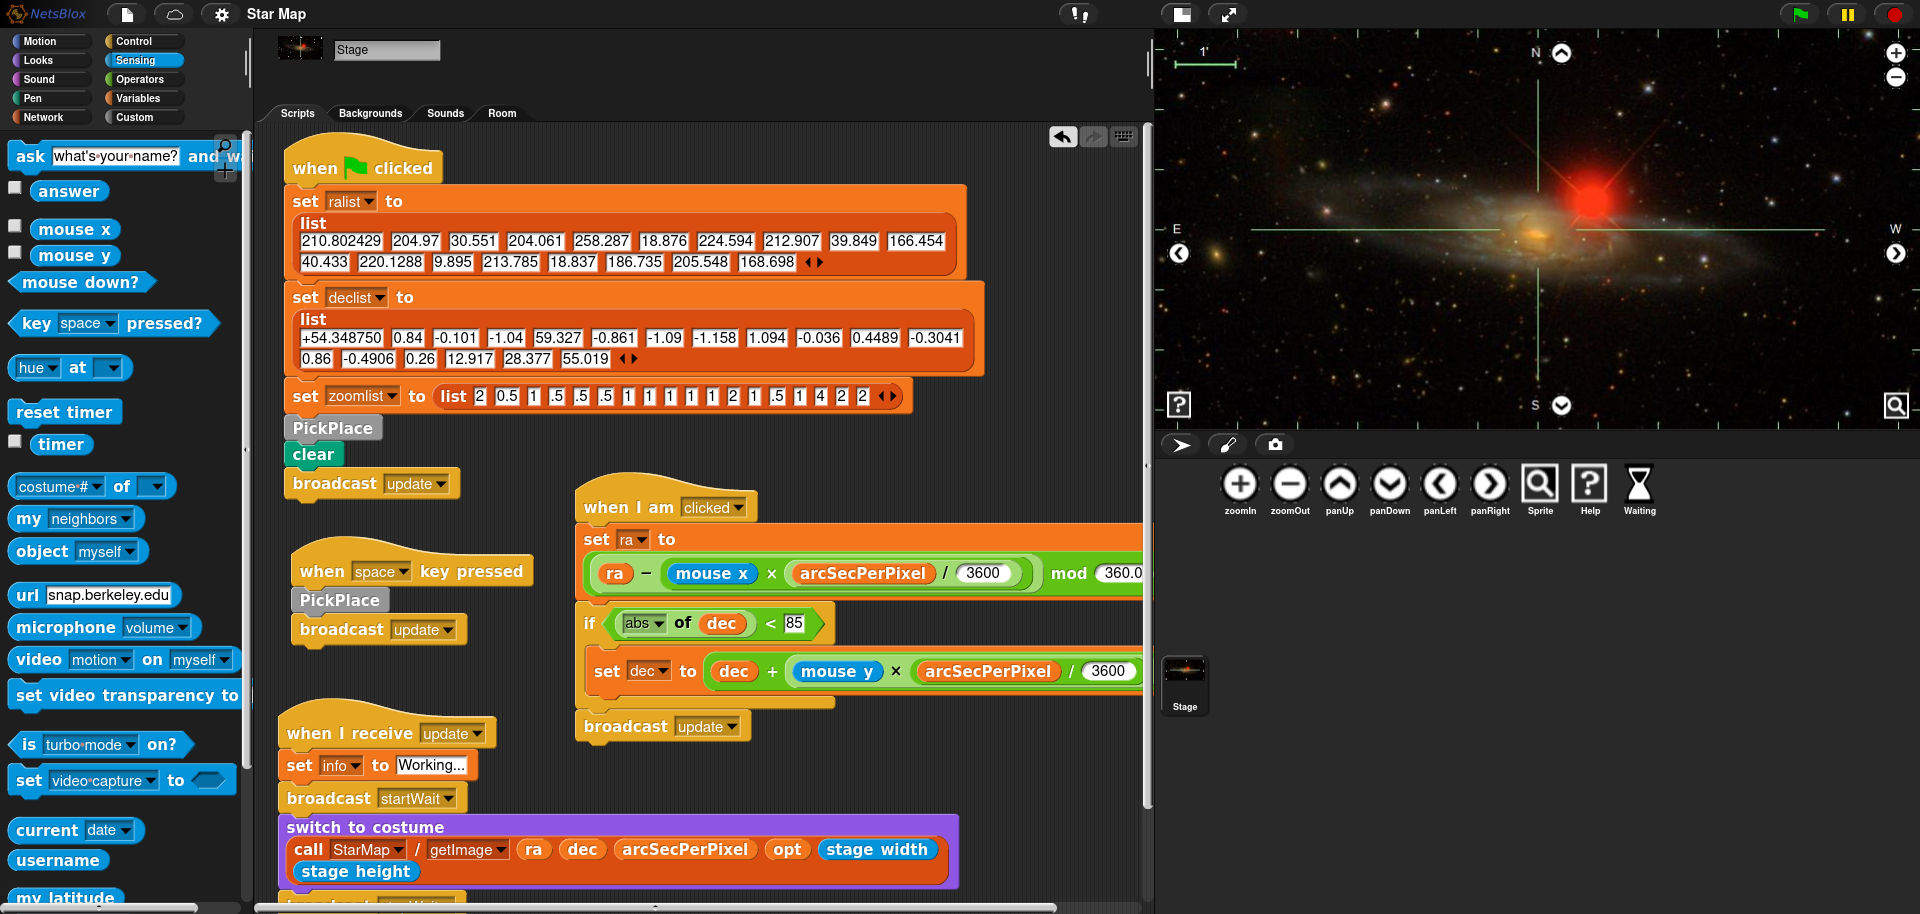Undo using the arrow in scripts area
Viewport: 1920px width, 914px height.
pyautogui.click(x=1063, y=136)
